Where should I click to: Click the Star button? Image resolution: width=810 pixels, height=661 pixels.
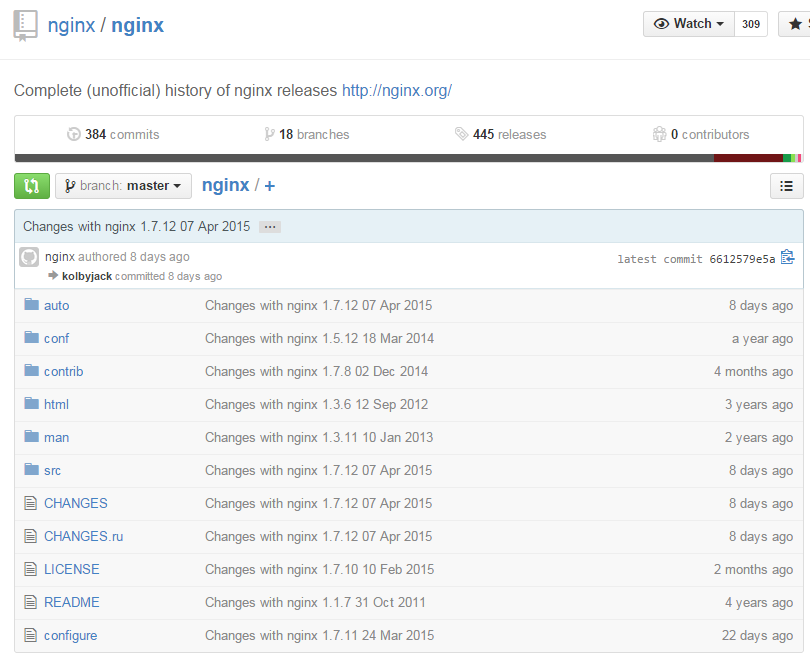click(795, 24)
